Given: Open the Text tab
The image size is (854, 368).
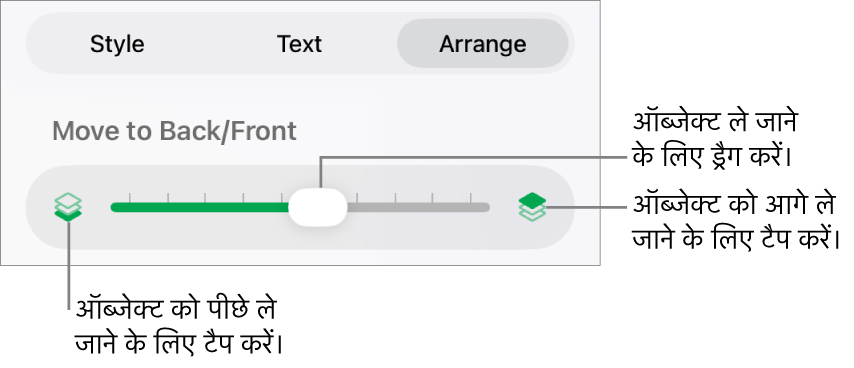Looking at the screenshot, I should 299,44.
